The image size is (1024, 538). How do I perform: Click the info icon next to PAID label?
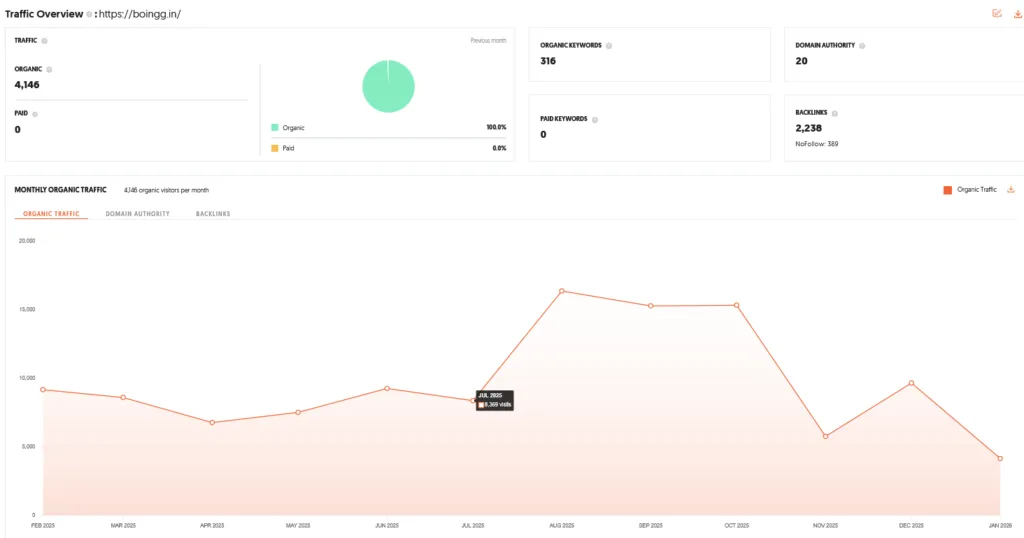(x=35, y=114)
